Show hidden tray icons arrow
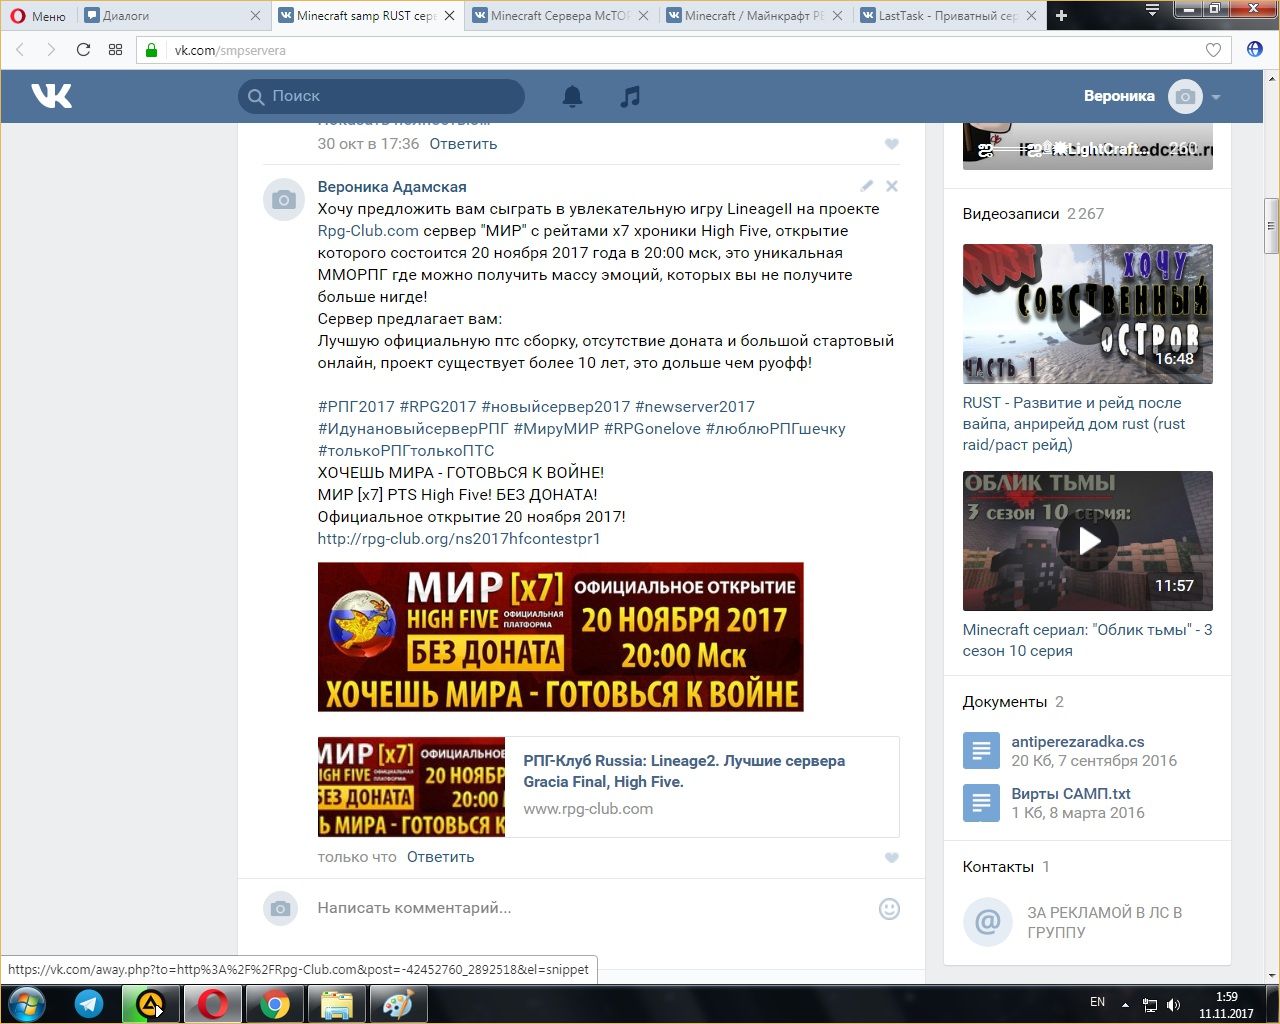Viewport: 1280px width, 1024px height. click(x=1126, y=1004)
